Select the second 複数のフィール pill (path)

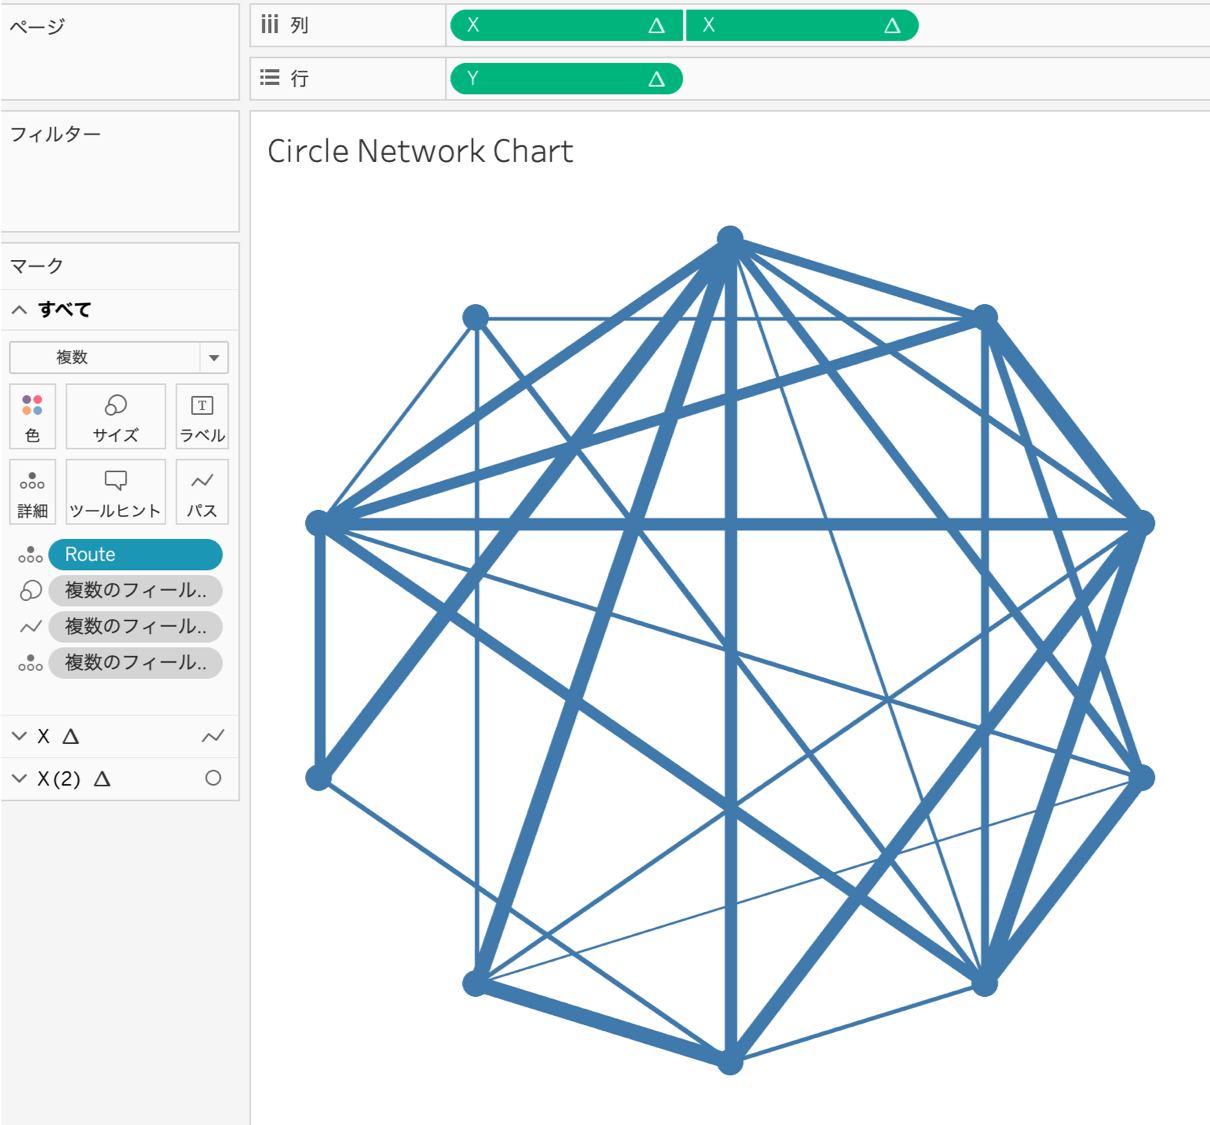pos(135,627)
